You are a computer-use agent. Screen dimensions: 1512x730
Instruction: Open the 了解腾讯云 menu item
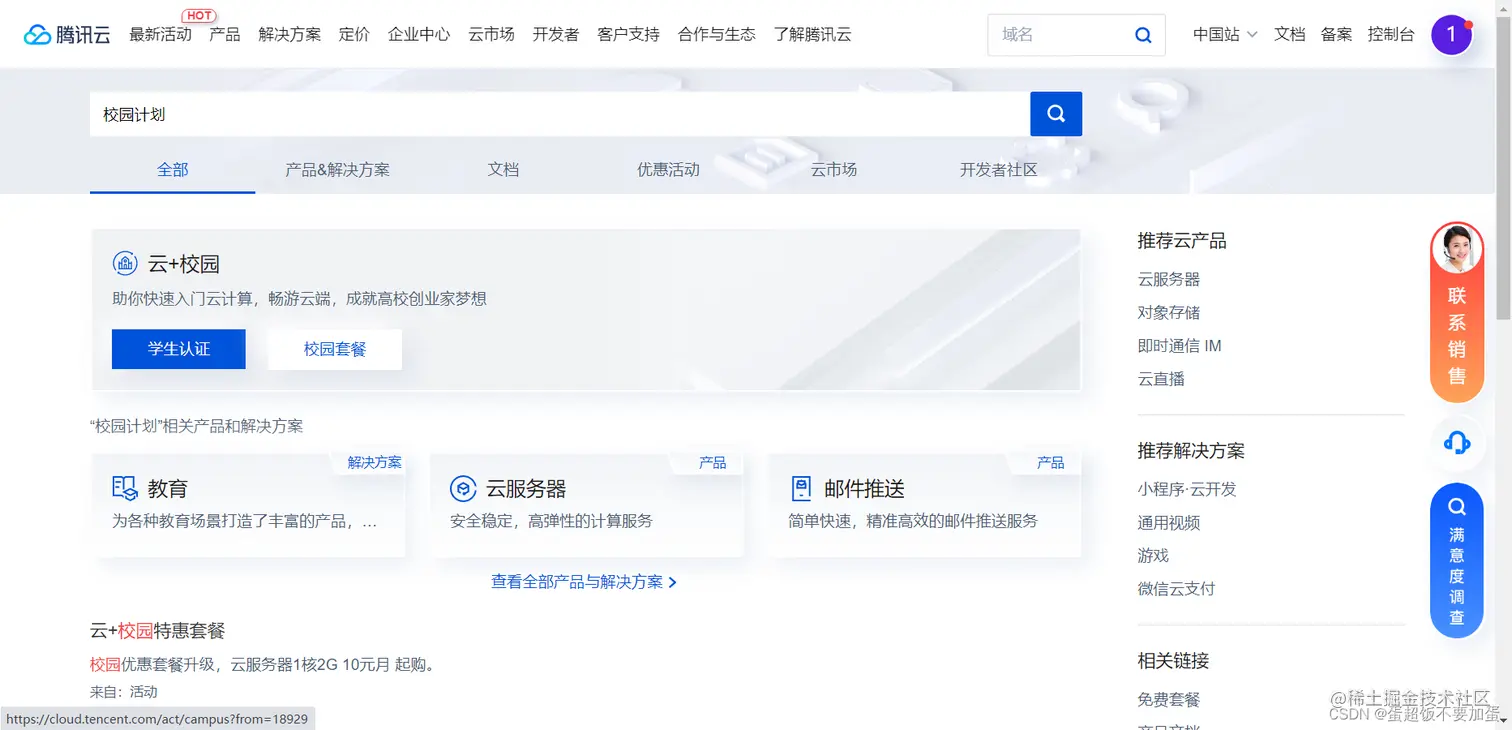pos(813,34)
